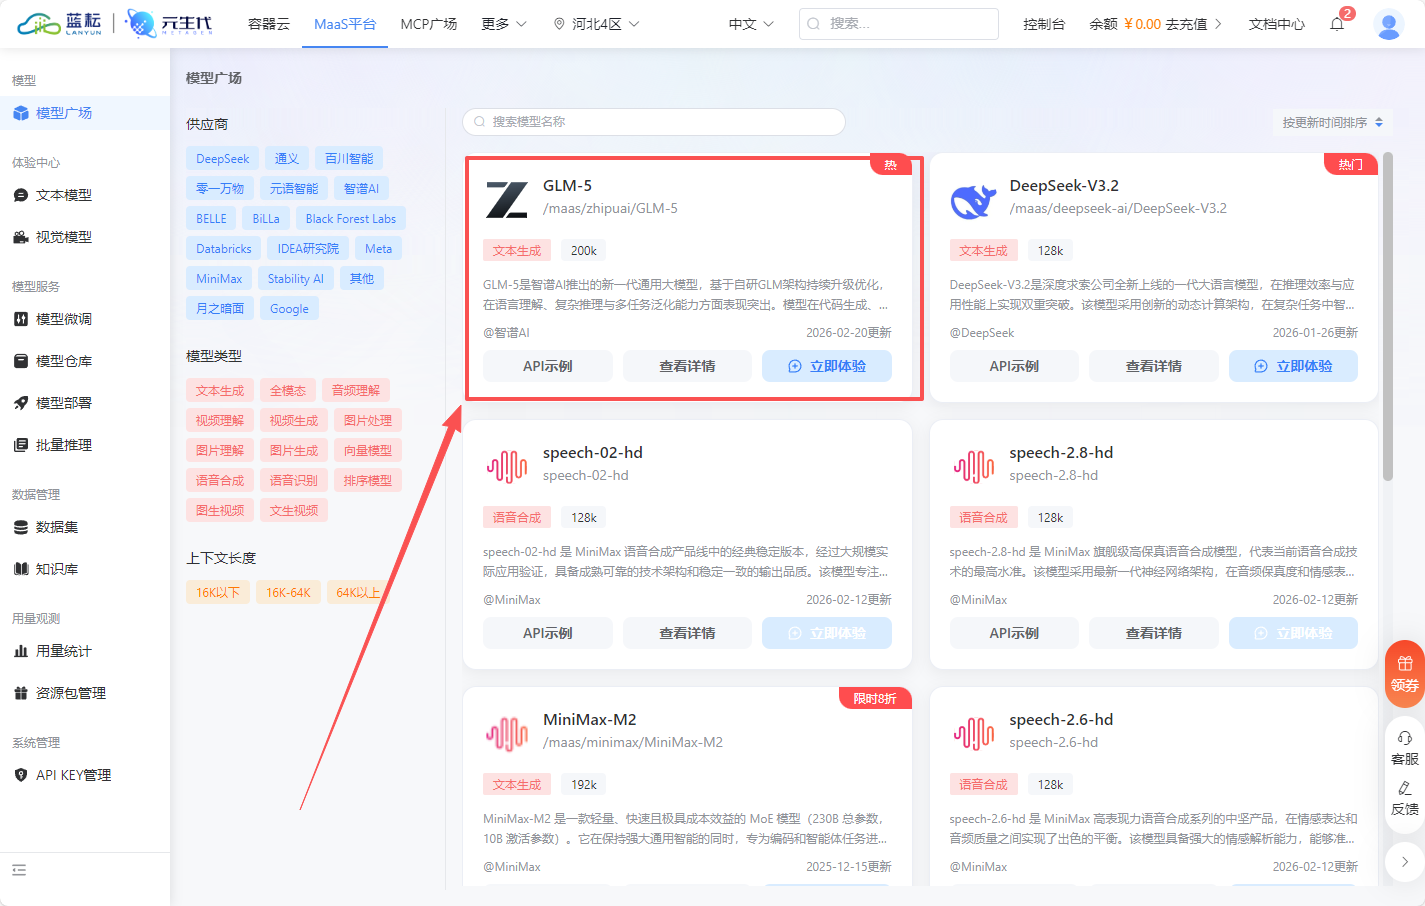Open user avatar profile menu
The image size is (1425, 906).
click(x=1389, y=24)
